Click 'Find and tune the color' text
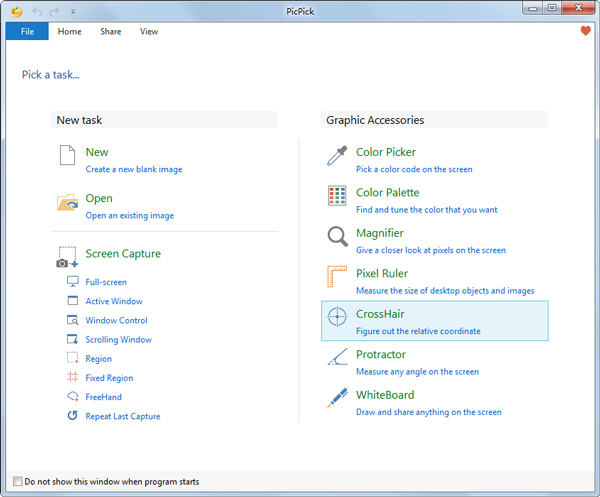This screenshot has width=600, height=497. [427, 210]
